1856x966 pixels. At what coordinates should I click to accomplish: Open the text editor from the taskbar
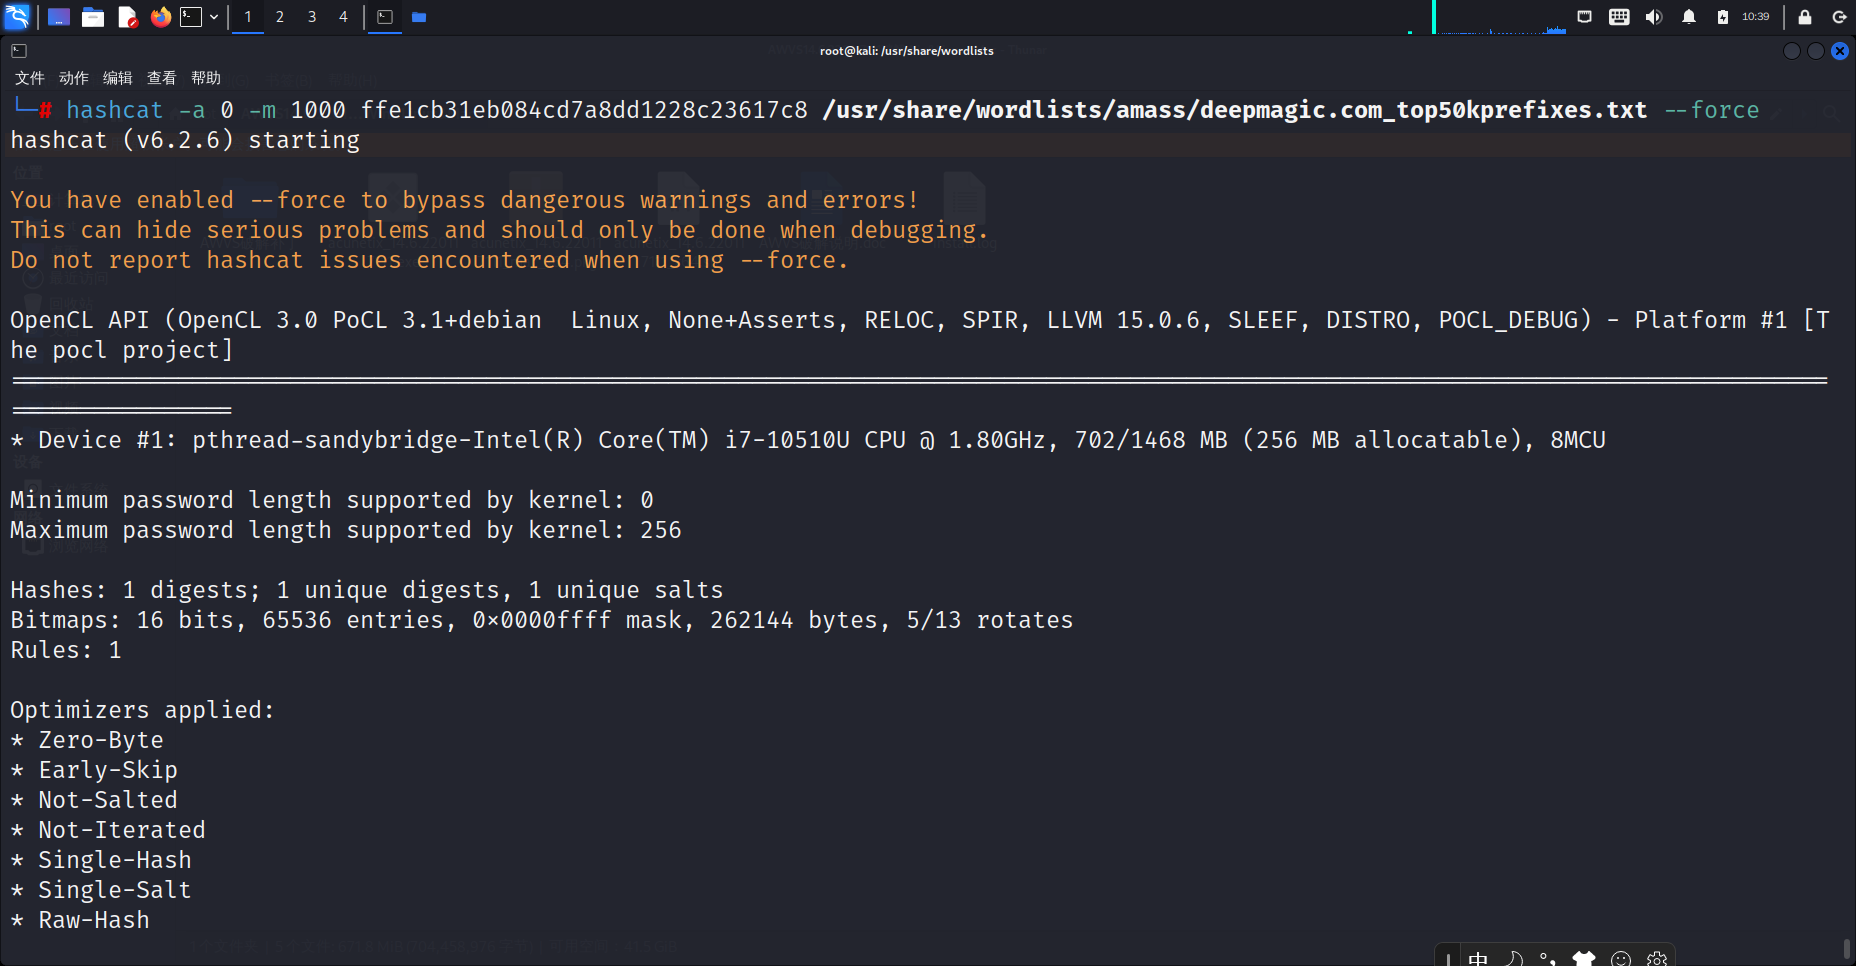(x=127, y=17)
